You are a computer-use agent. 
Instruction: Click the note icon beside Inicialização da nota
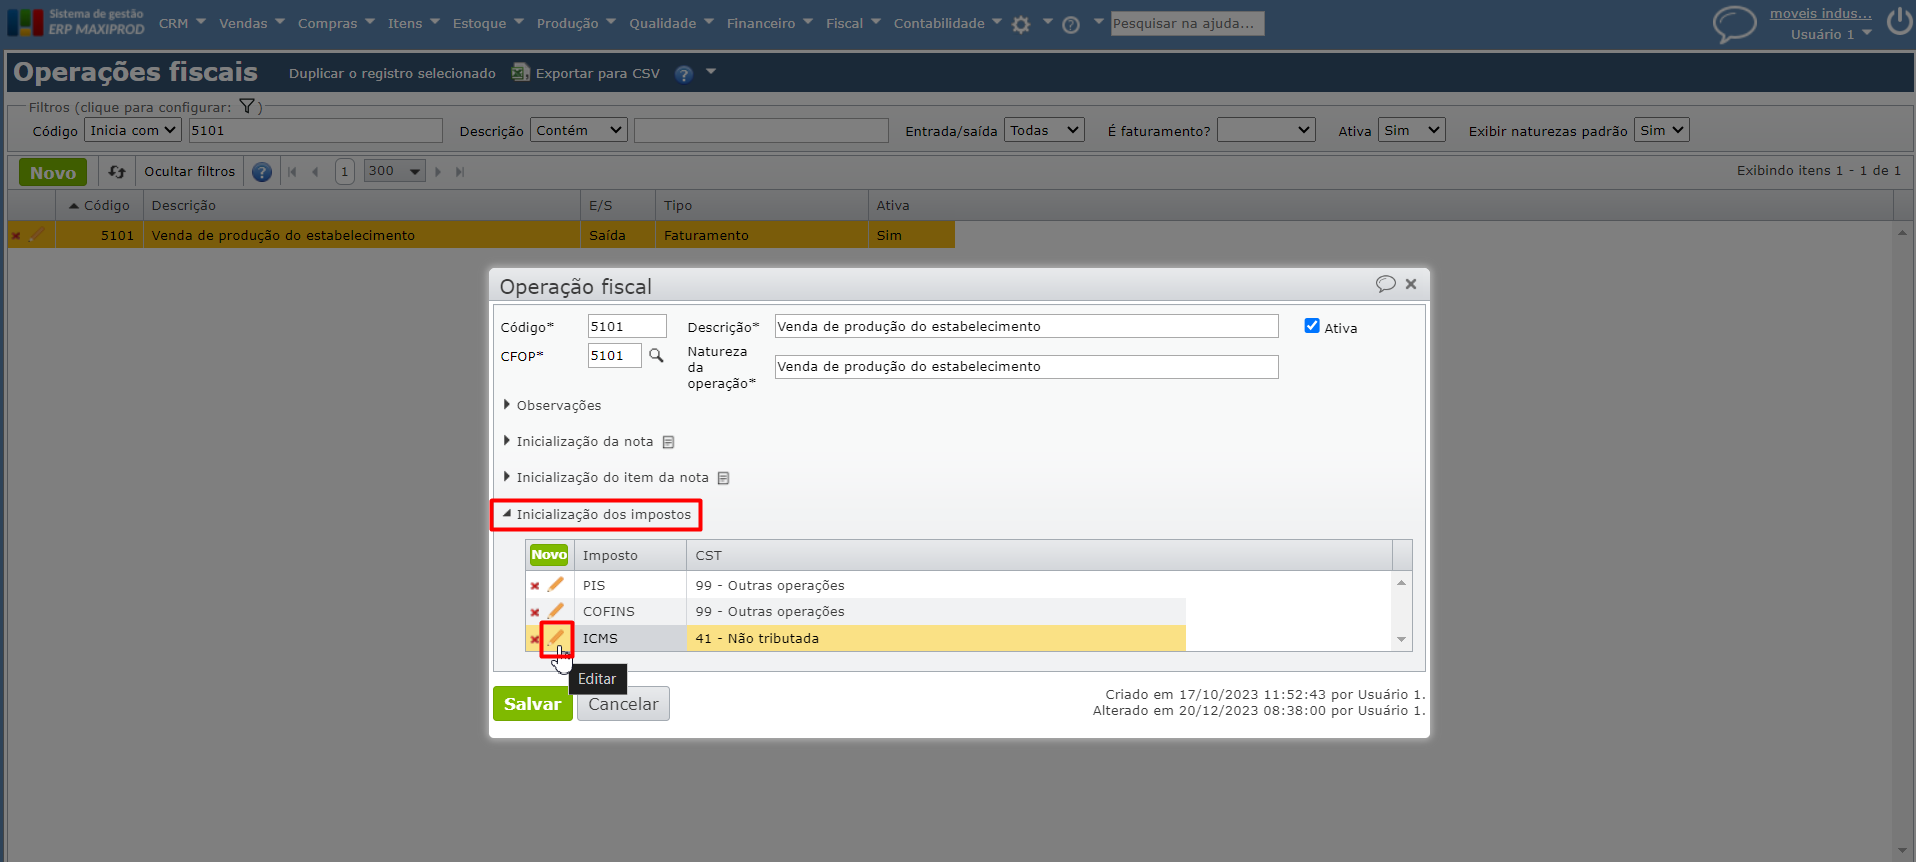coord(668,442)
